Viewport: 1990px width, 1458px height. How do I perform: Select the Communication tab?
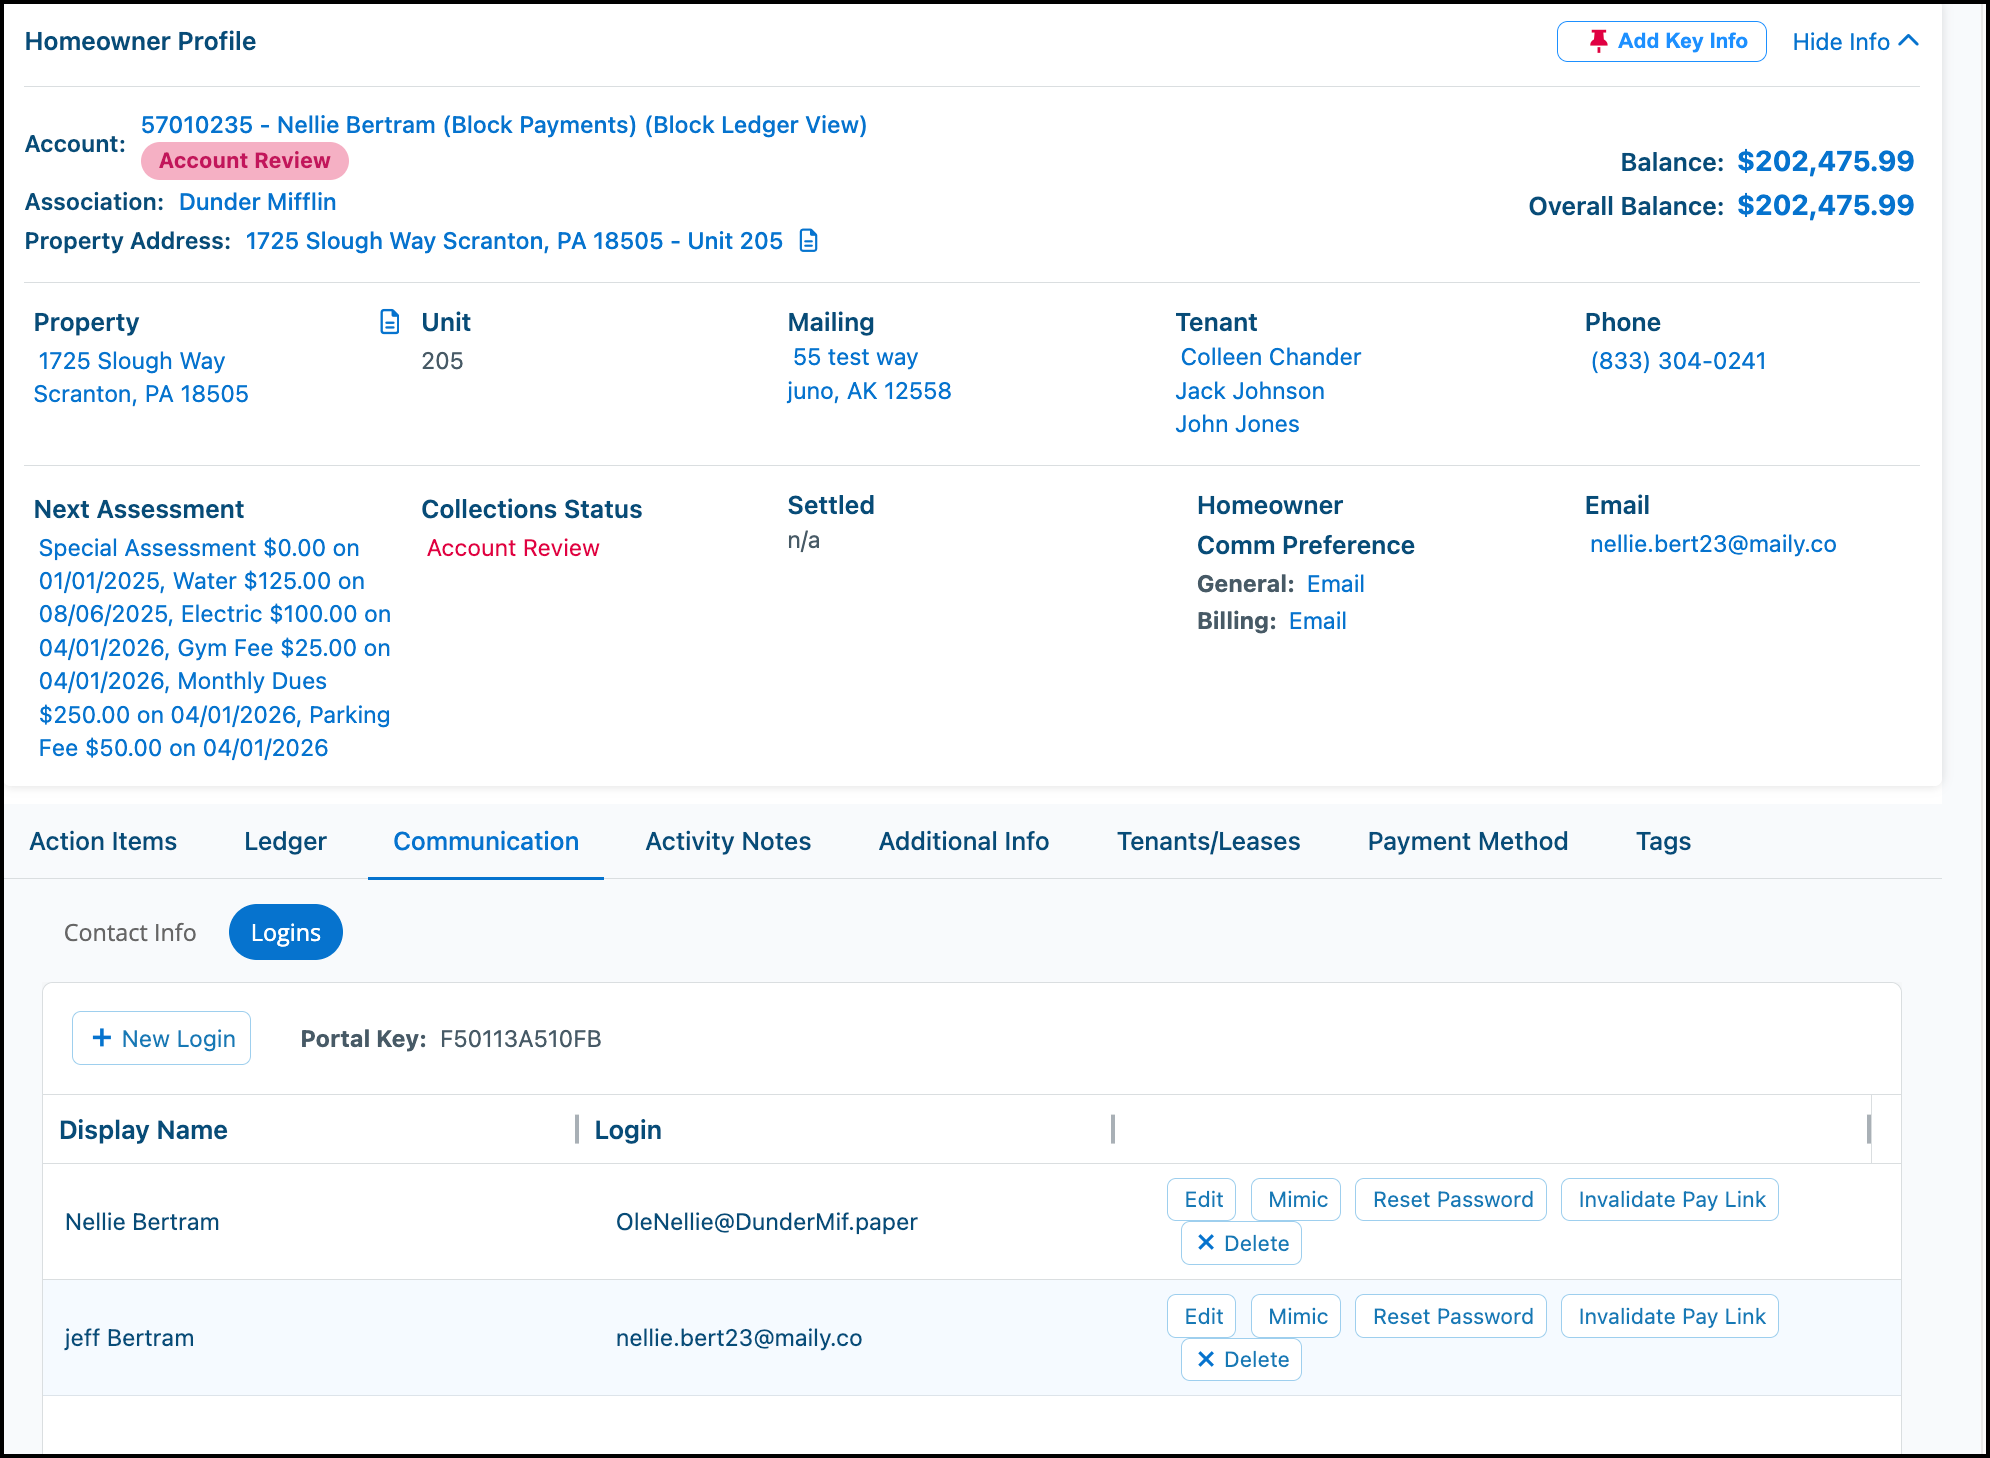[486, 841]
